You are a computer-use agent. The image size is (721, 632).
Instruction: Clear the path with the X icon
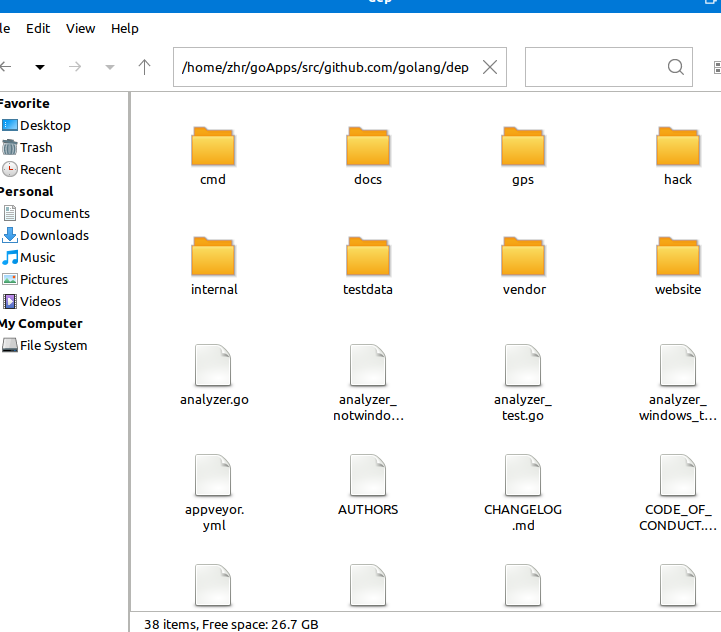click(490, 67)
